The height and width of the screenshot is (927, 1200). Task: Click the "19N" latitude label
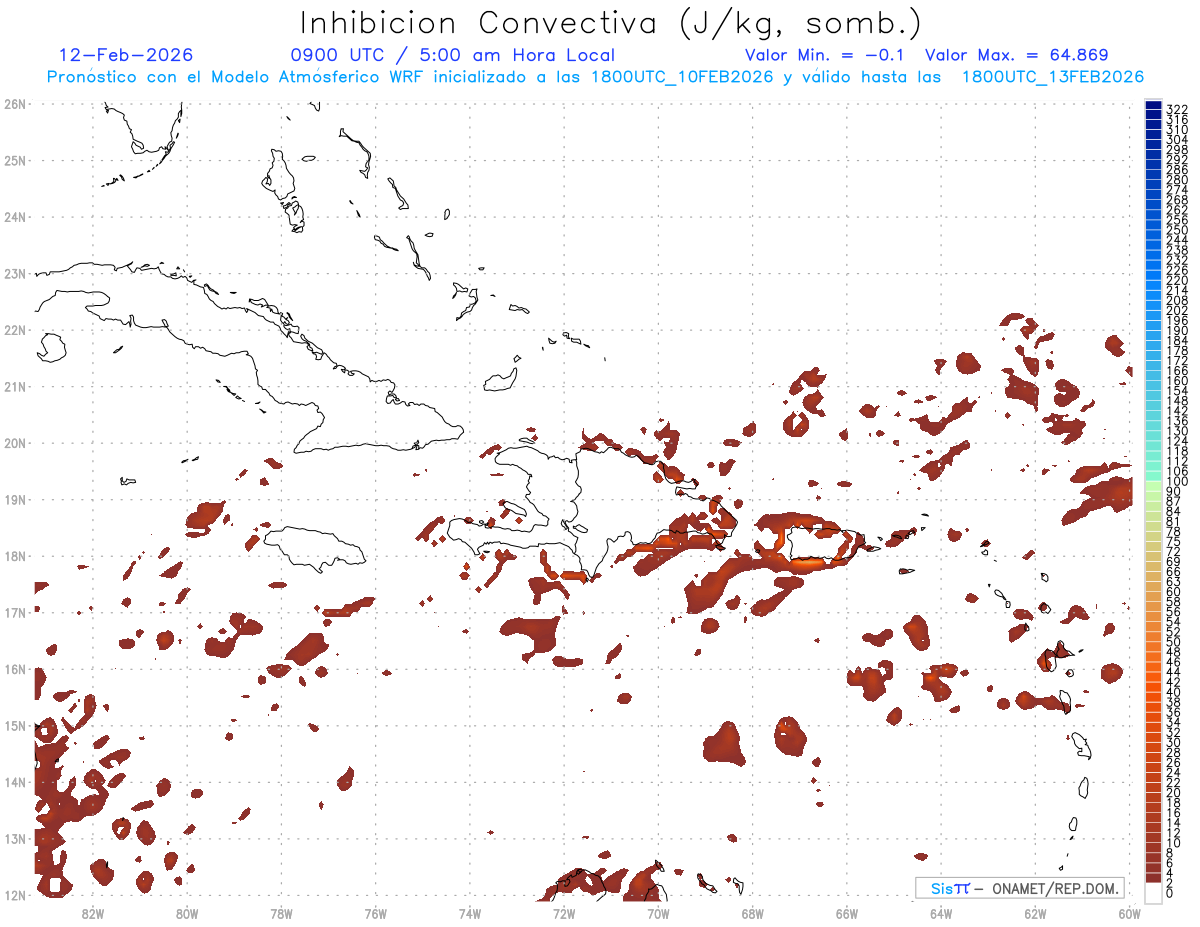[x=15, y=499]
